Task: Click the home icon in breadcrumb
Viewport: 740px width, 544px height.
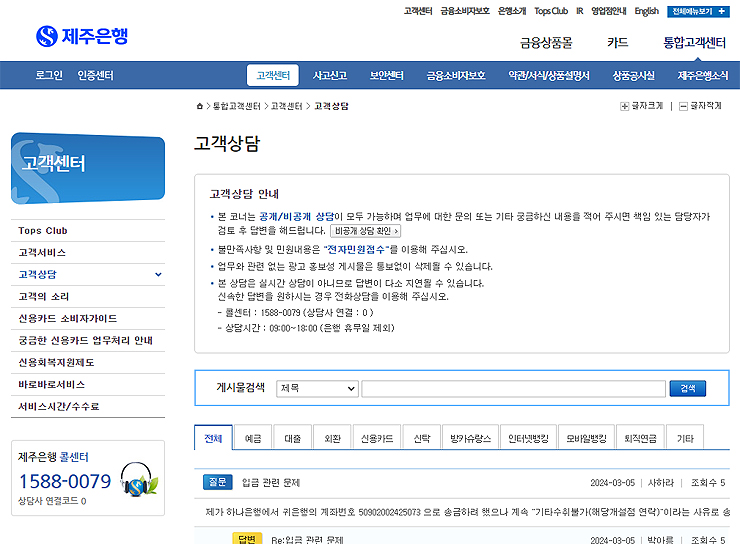Action: (x=200, y=106)
